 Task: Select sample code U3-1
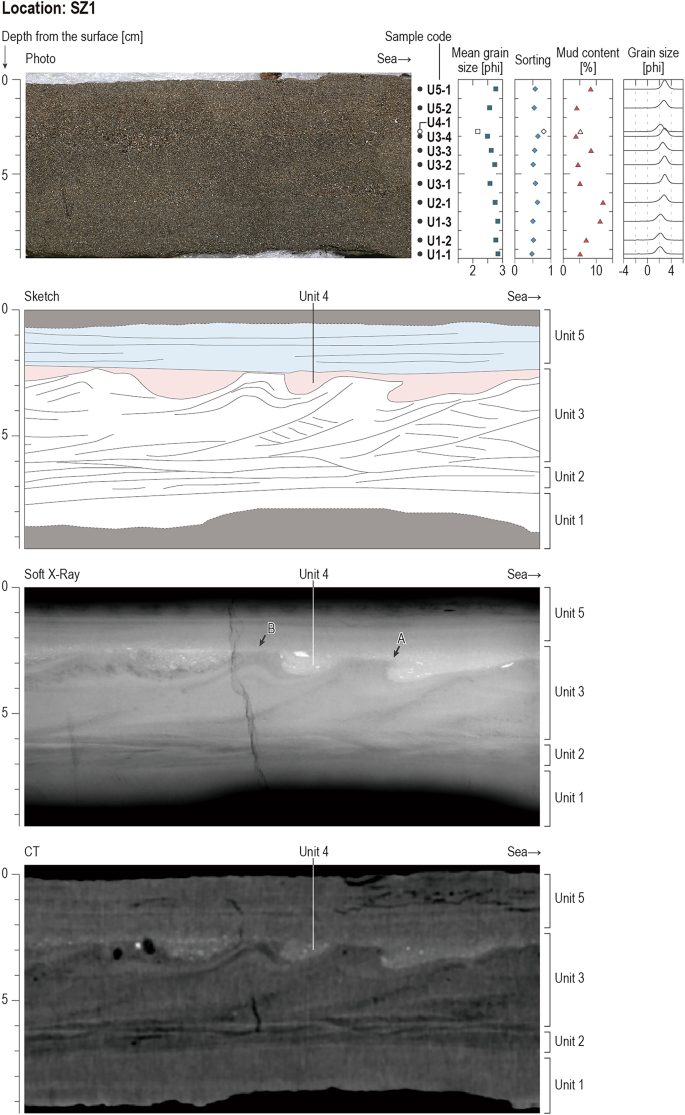tap(438, 184)
